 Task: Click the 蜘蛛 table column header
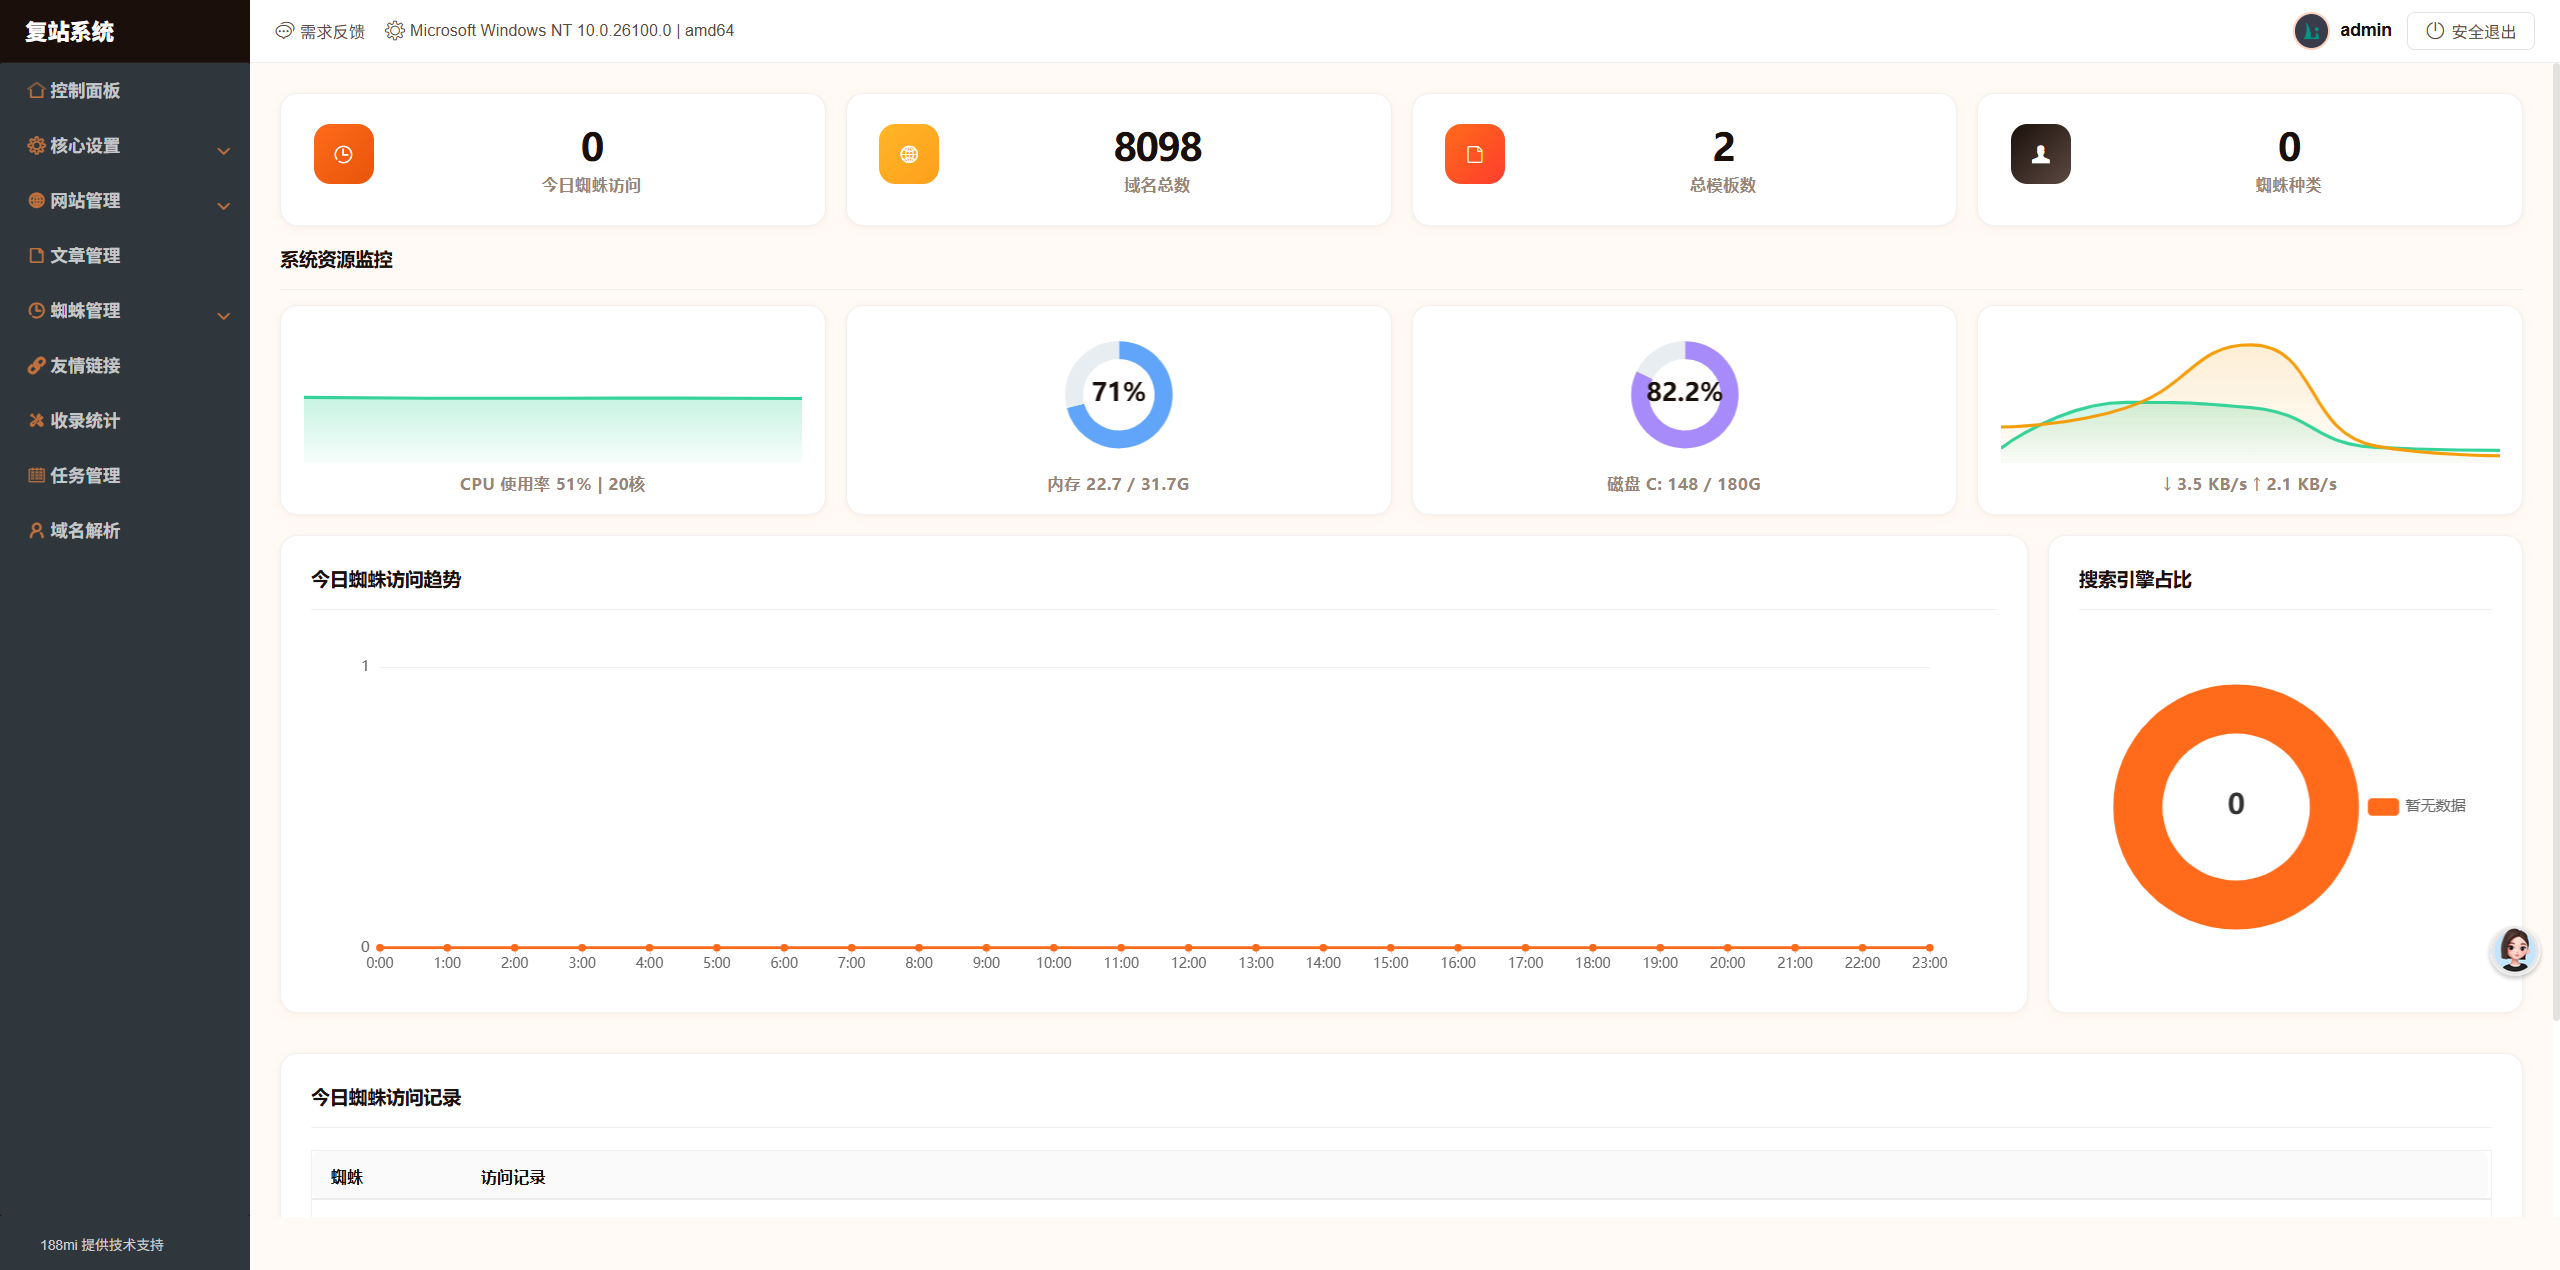347,1177
